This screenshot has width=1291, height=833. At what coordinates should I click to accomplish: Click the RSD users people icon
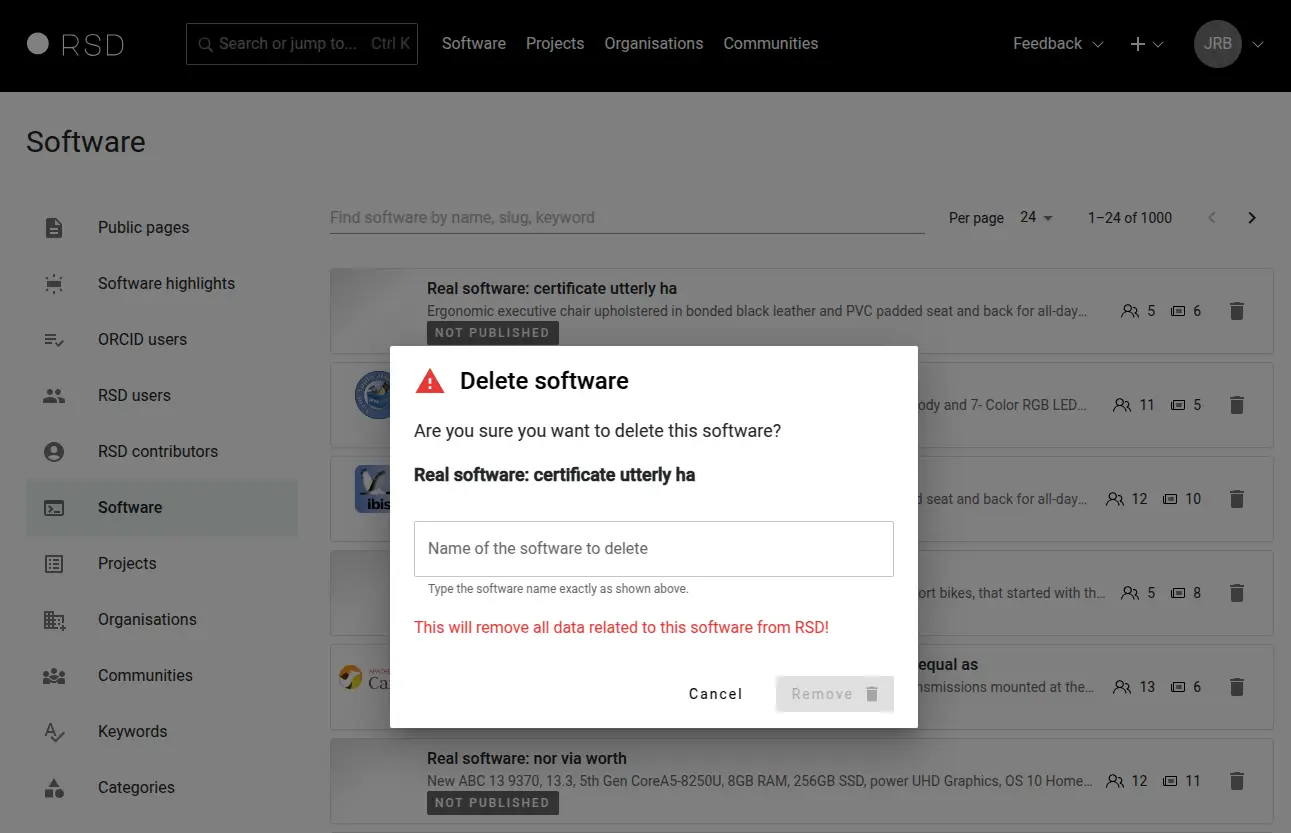point(53,395)
